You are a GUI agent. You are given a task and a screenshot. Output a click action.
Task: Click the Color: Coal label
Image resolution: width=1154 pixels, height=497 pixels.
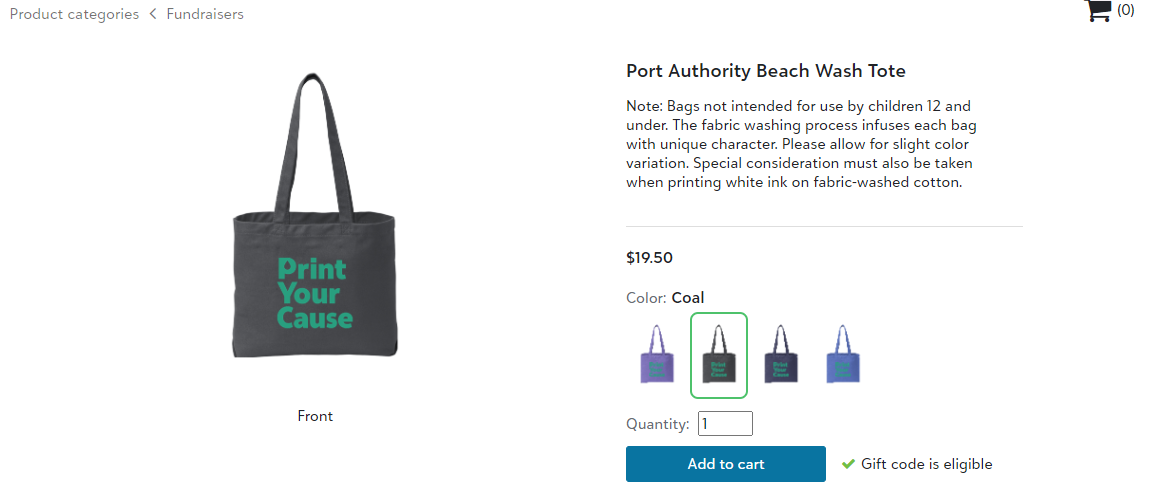[x=665, y=298]
